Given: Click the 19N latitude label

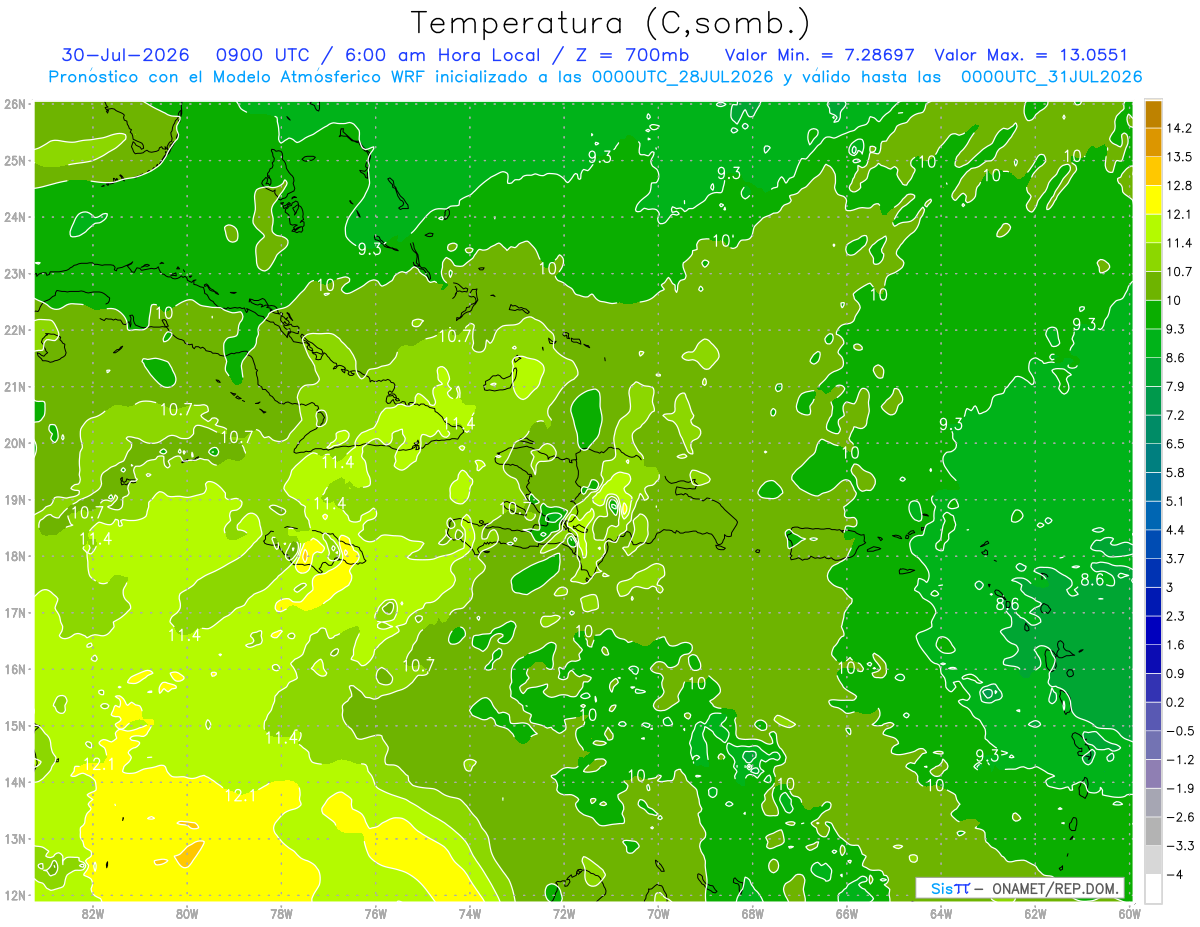Looking at the screenshot, I should (x=15, y=499).
